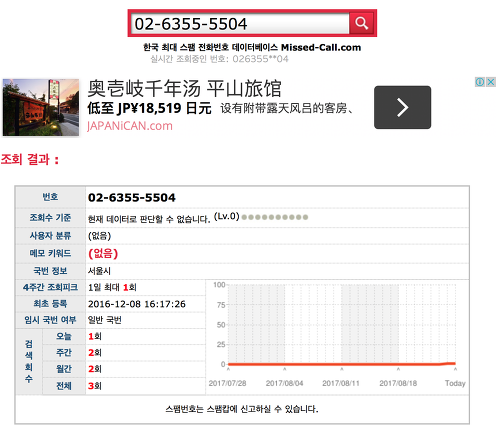Click the chart marker at 2017/07/28
Viewport: 500px width, 429px height.
[x=228, y=369]
